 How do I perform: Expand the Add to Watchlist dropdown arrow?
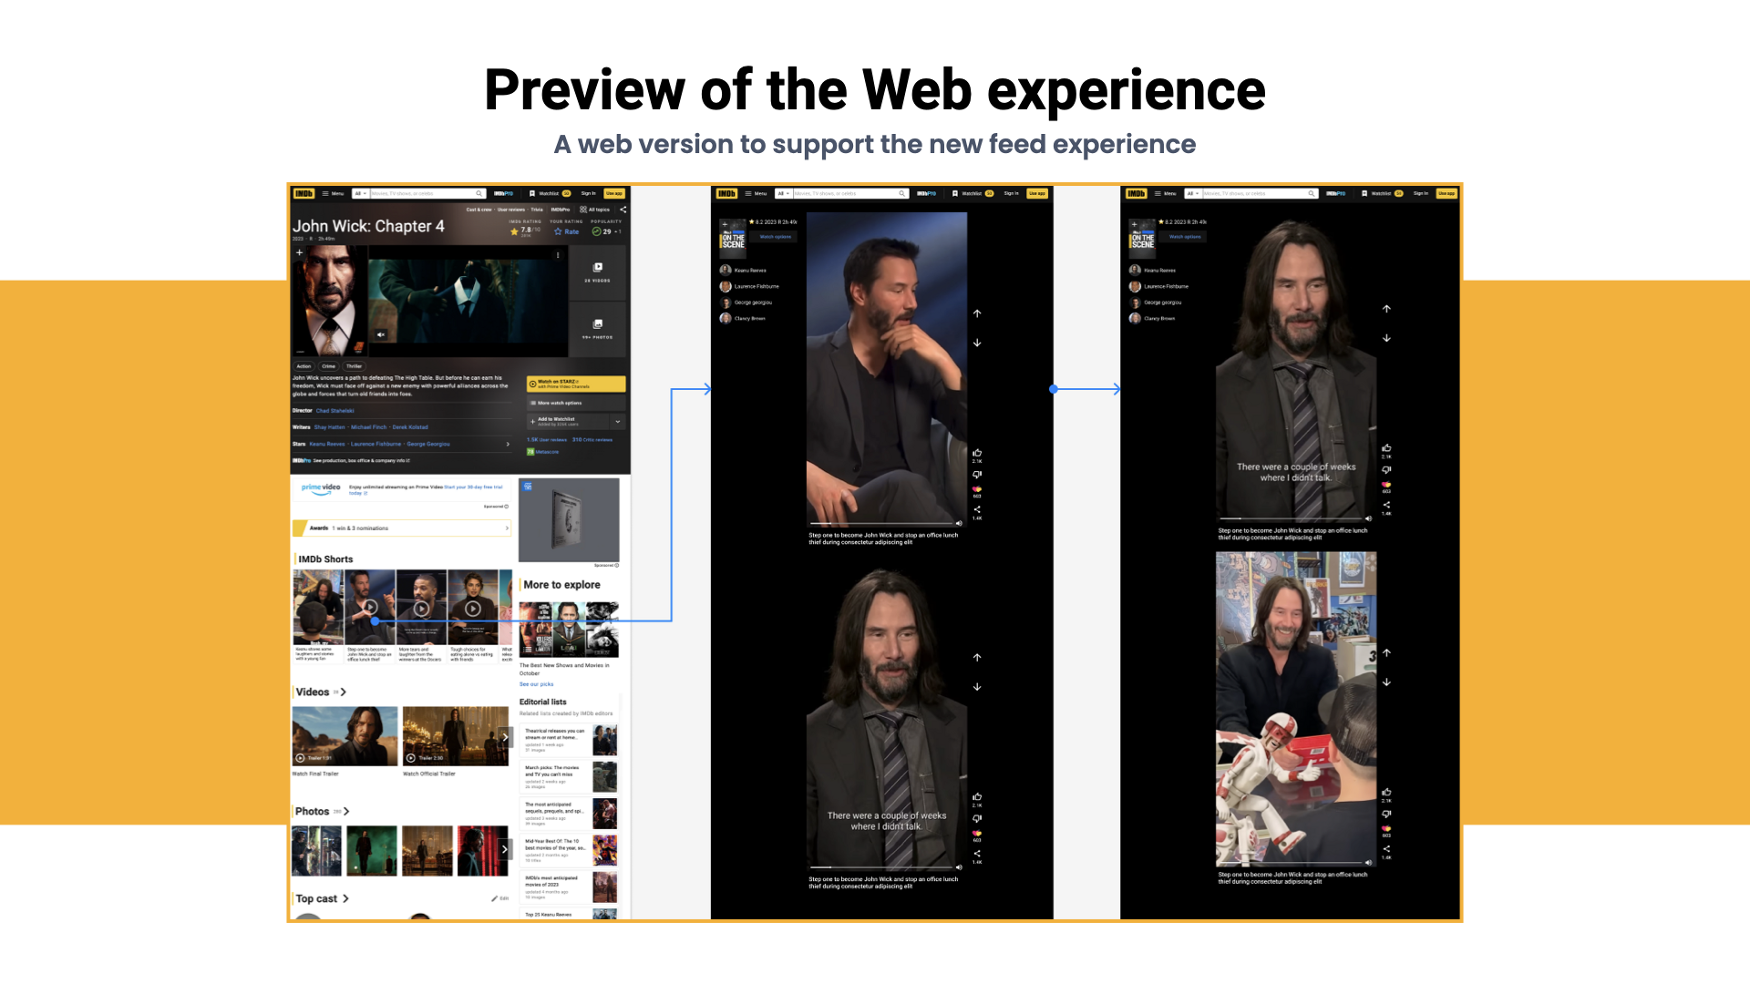click(618, 421)
